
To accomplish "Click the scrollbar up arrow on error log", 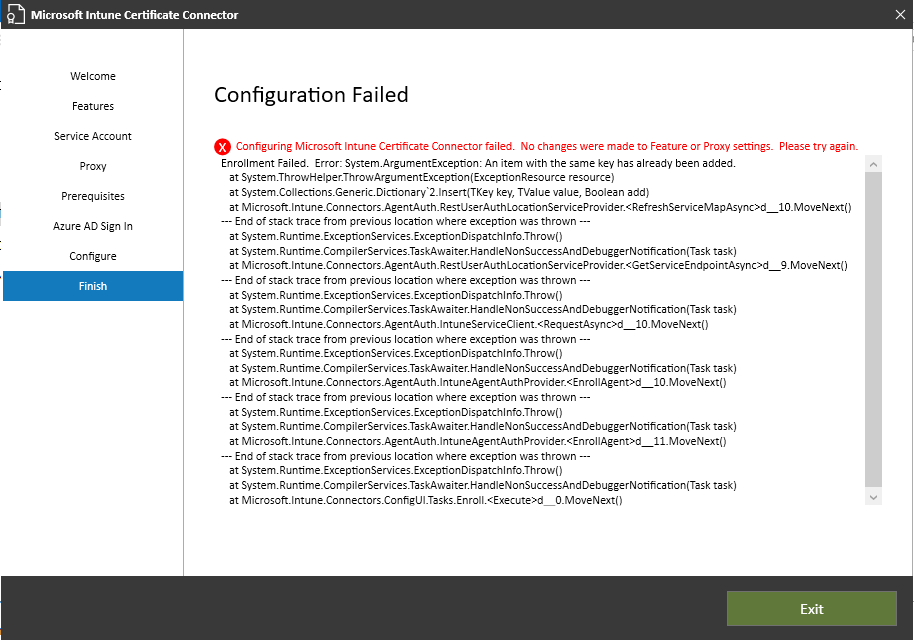I will pos(873,163).
